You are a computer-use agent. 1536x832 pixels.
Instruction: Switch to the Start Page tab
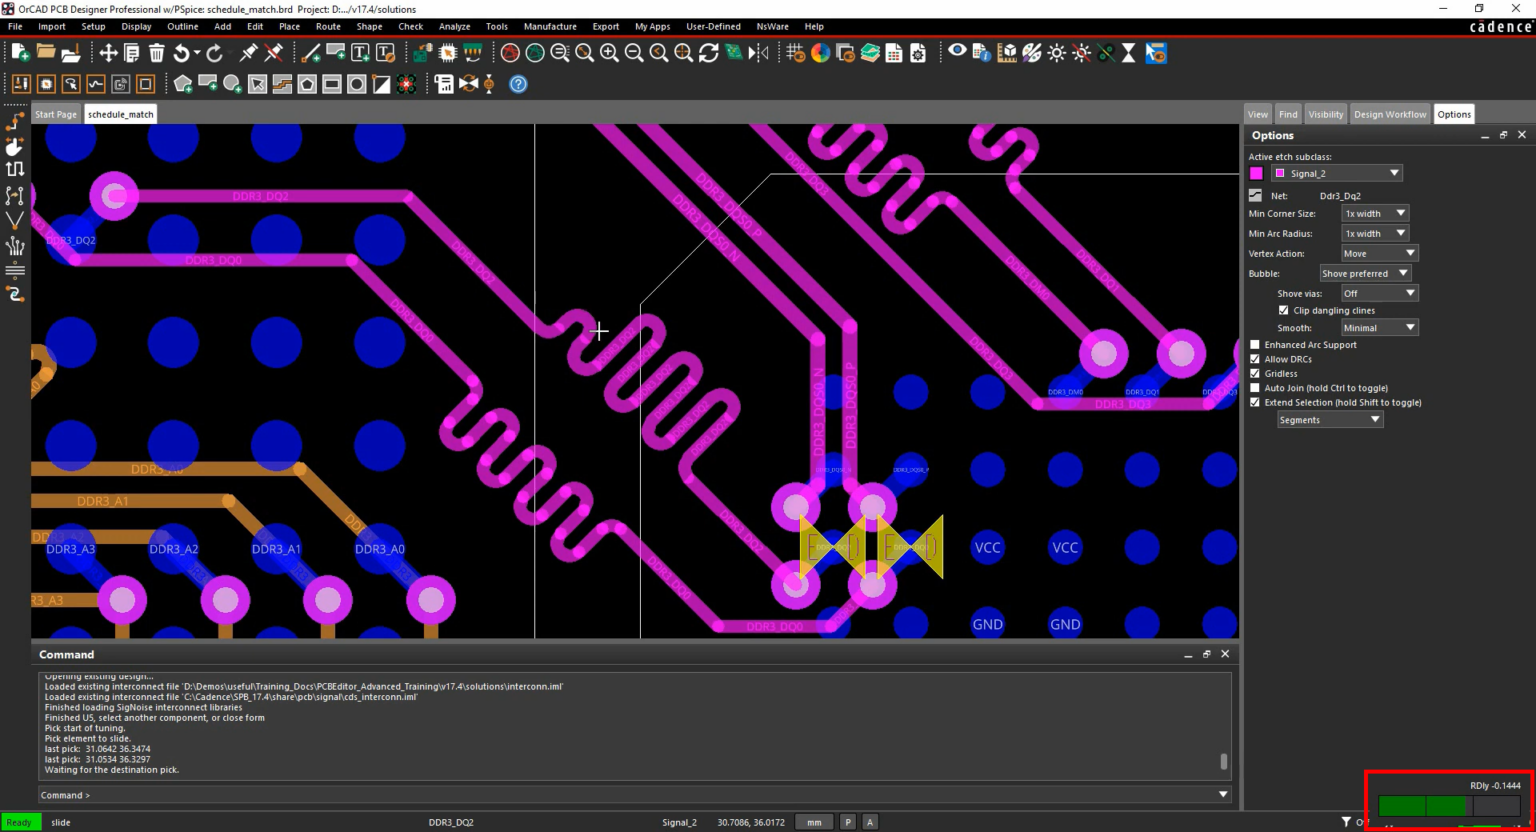click(56, 114)
